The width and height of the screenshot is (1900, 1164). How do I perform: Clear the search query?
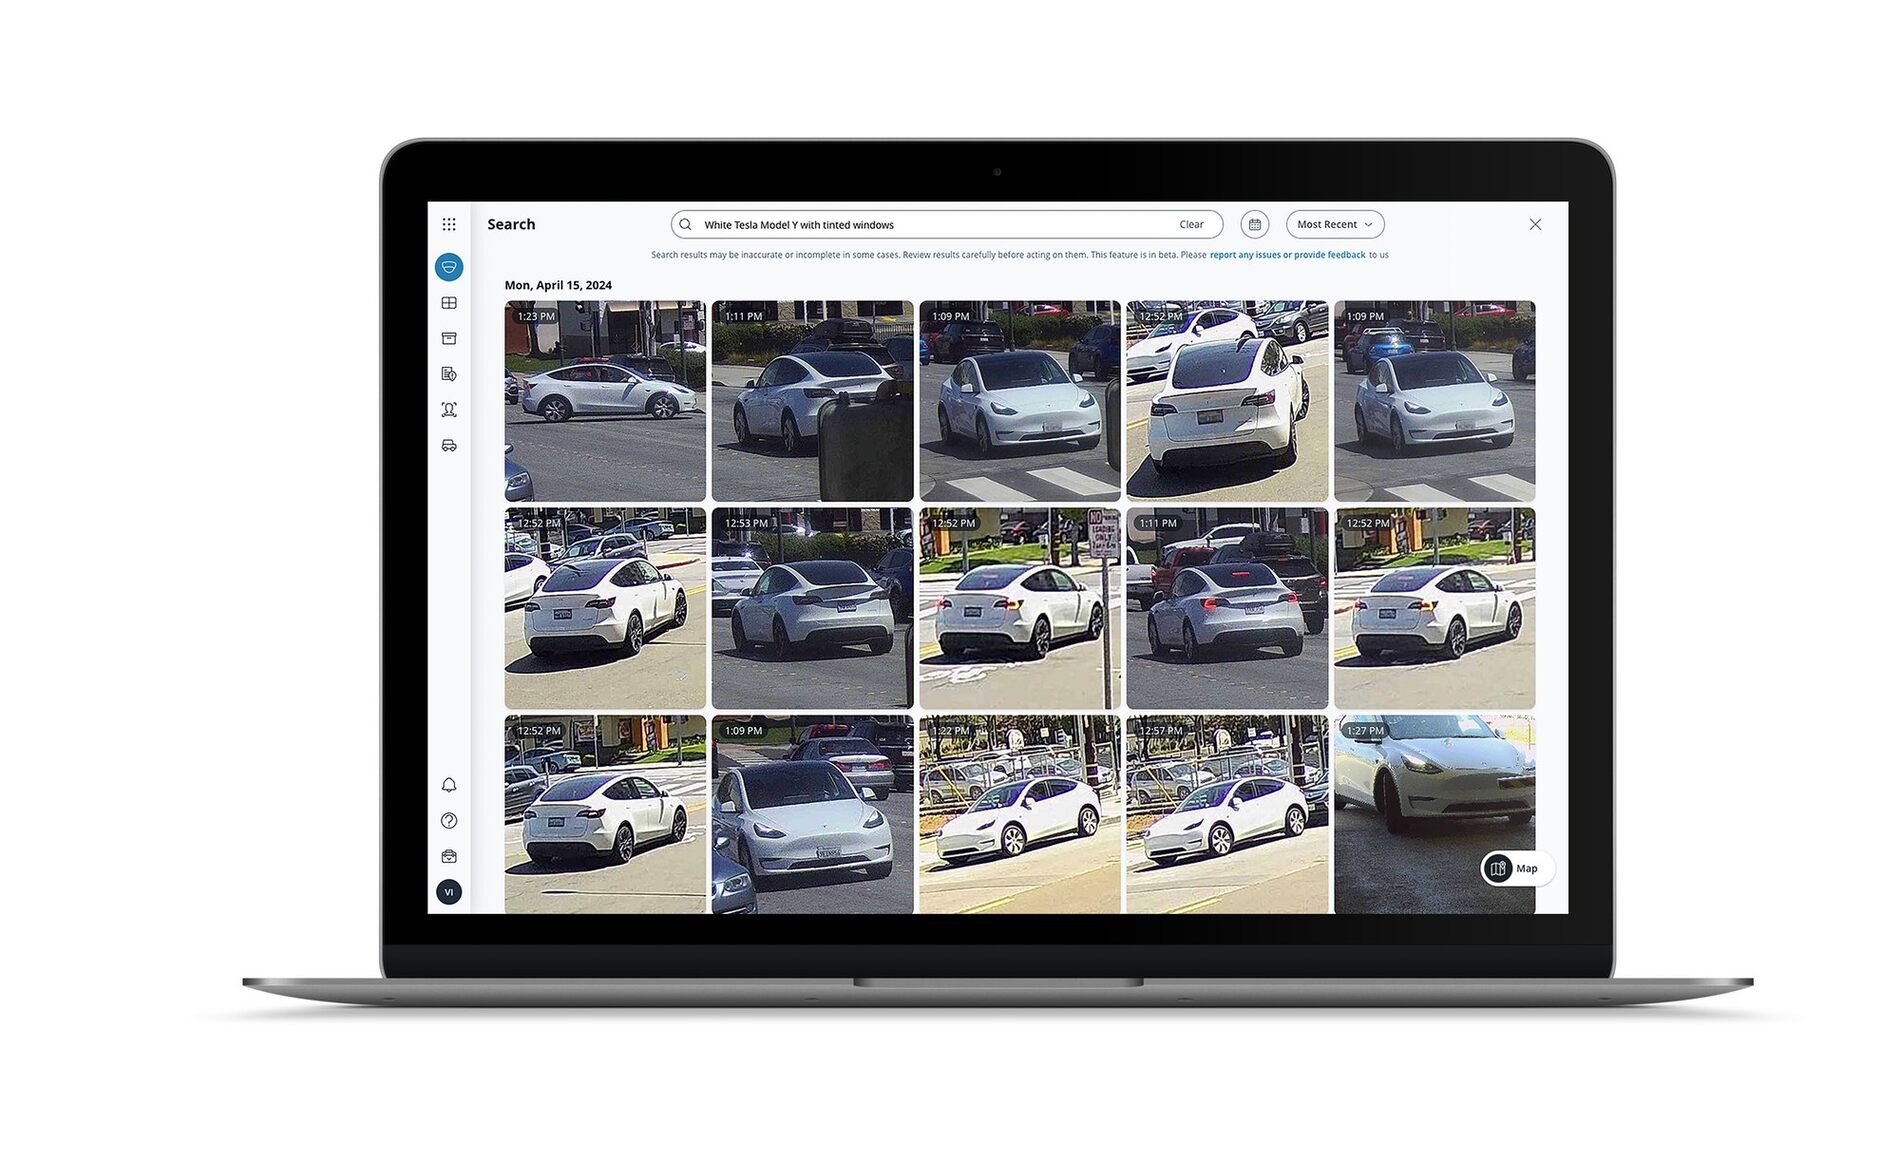(1191, 224)
